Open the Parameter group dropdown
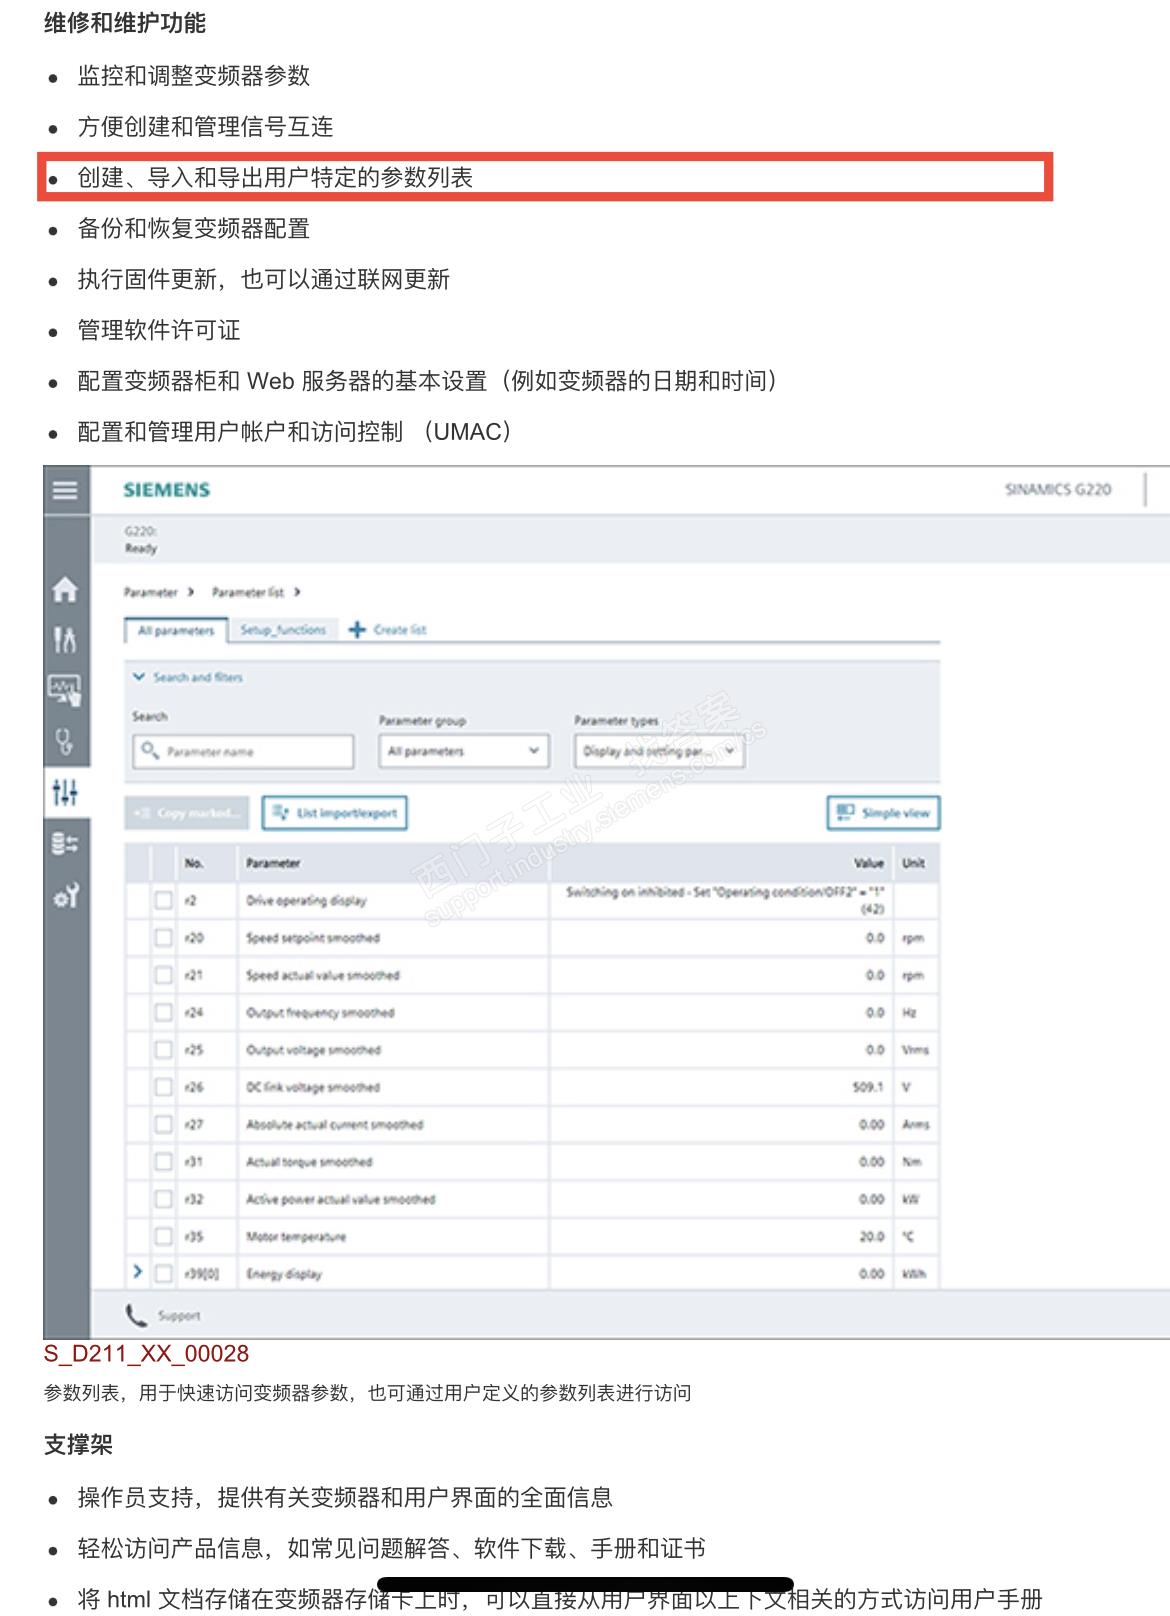The width and height of the screenshot is (1170, 1616). pyautogui.click(x=463, y=751)
